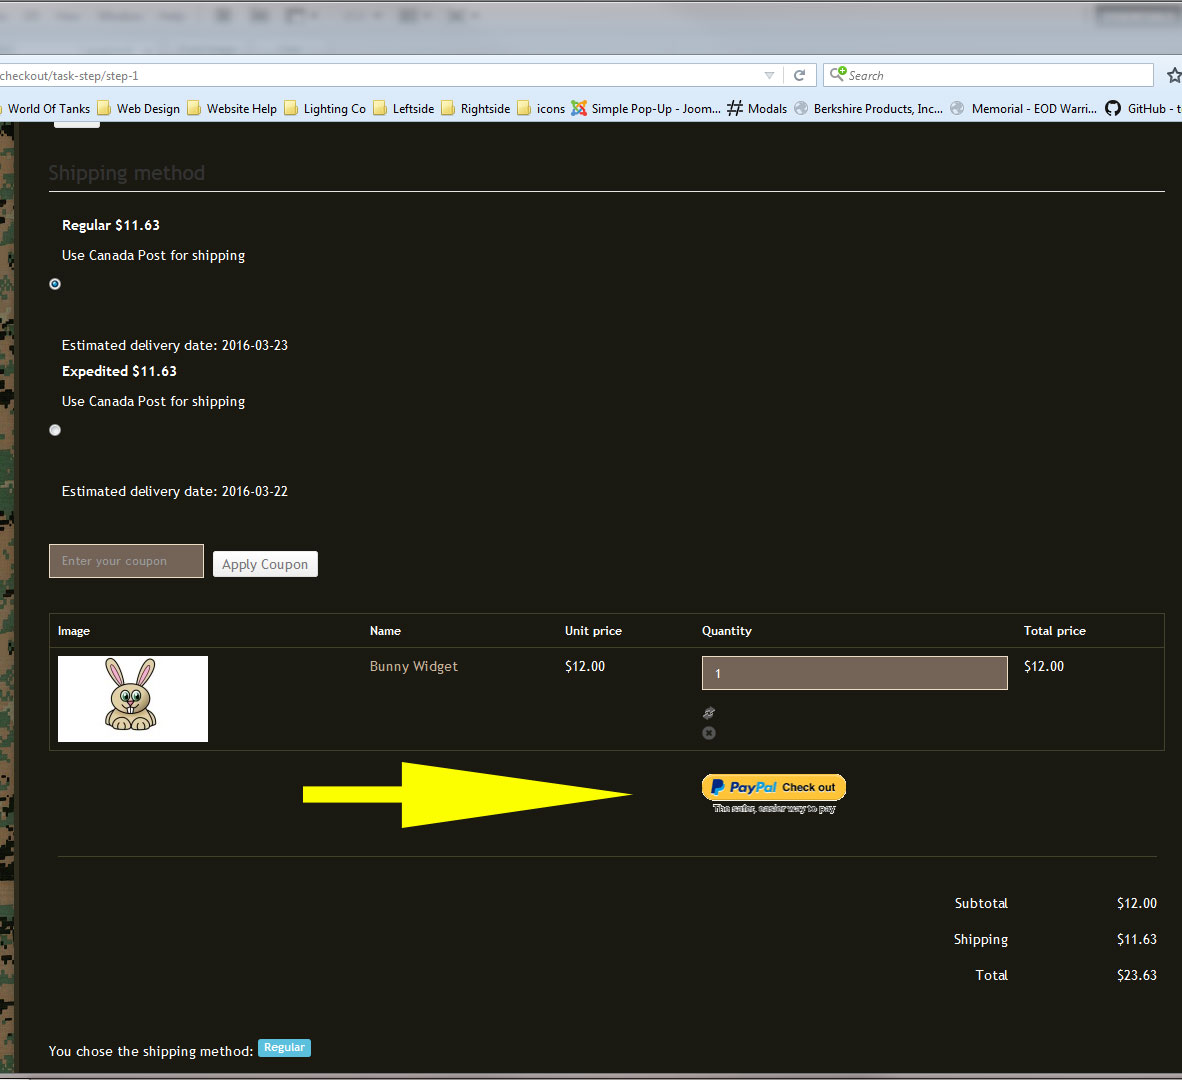Click 'Estimated delivery date: 2016-03-22' text
1182x1080 pixels.
click(x=175, y=491)
